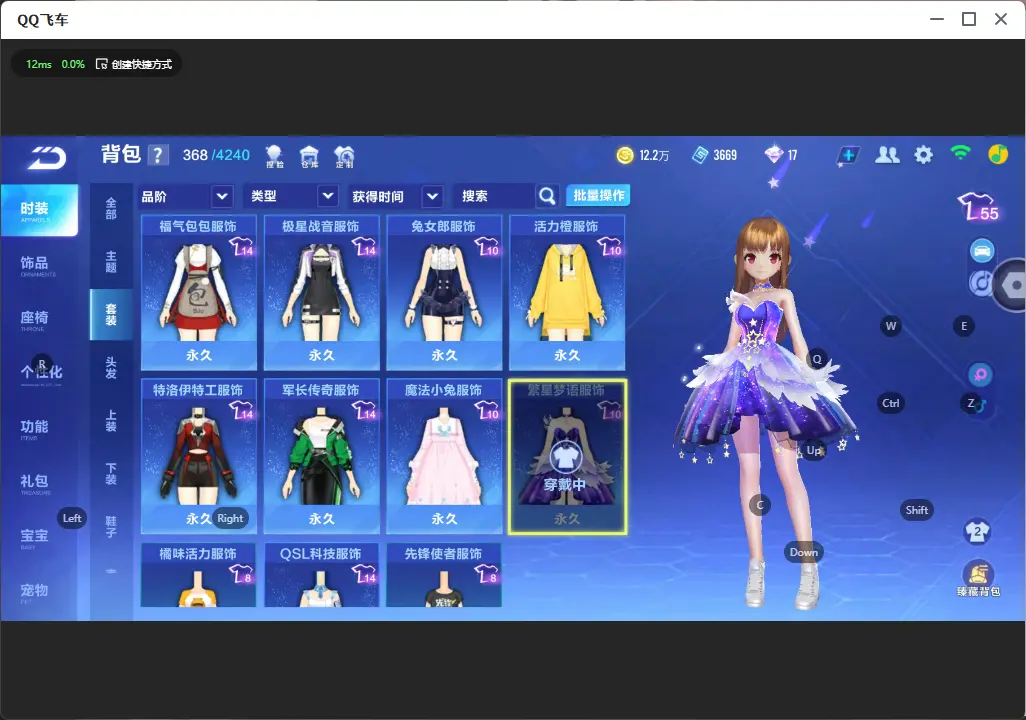Click the 12ms latency indicator
The image size is (1026, 720).
point(39,64)
